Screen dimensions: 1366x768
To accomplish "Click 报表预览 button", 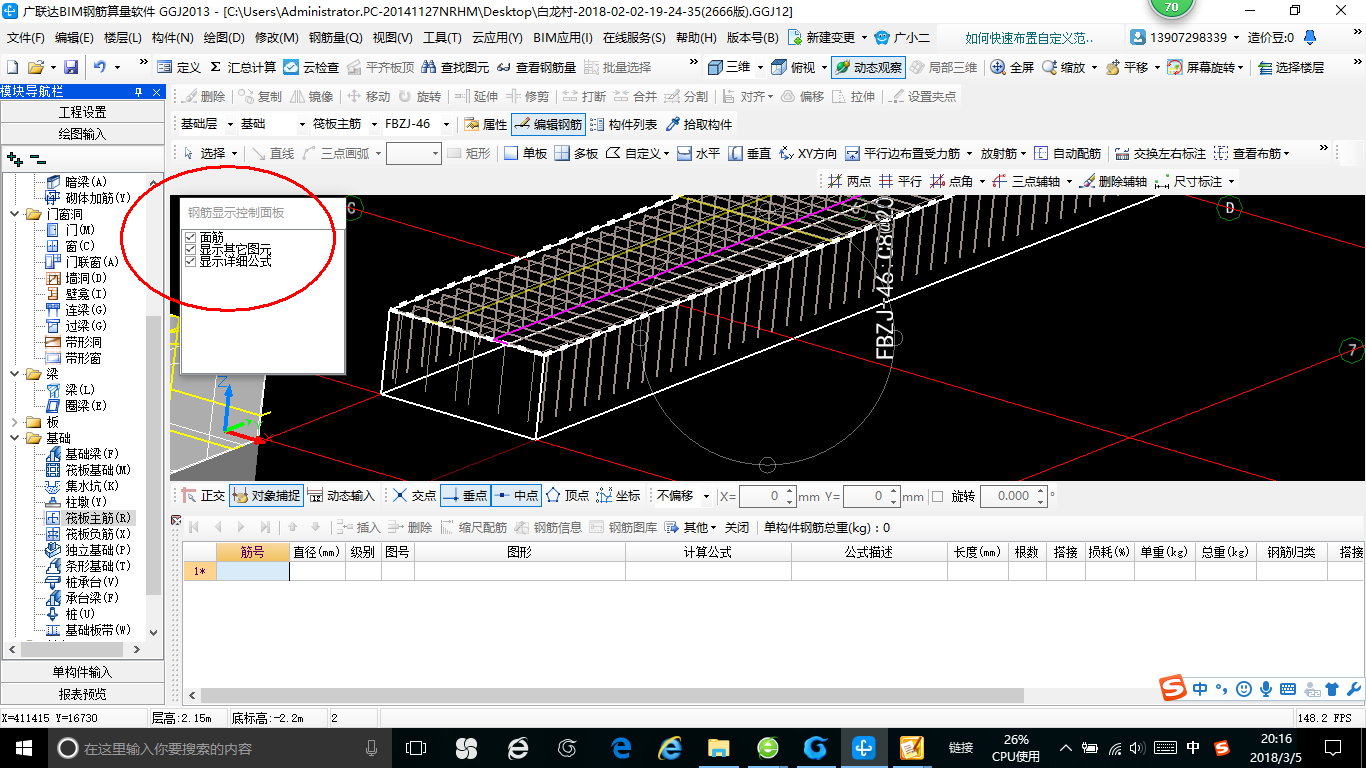I will click(x=82, y=694).
